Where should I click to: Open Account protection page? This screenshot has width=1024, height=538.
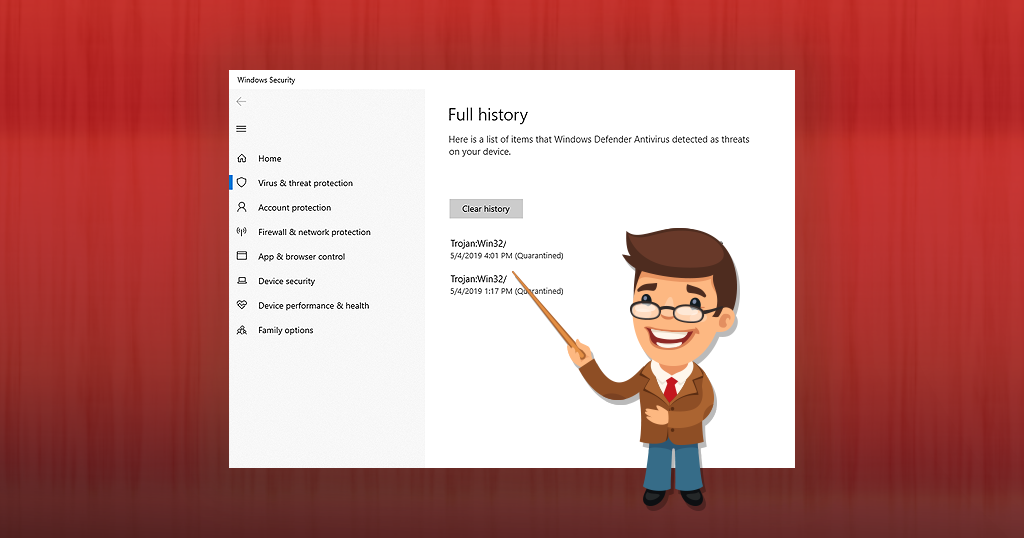click(x=294, y=208)
